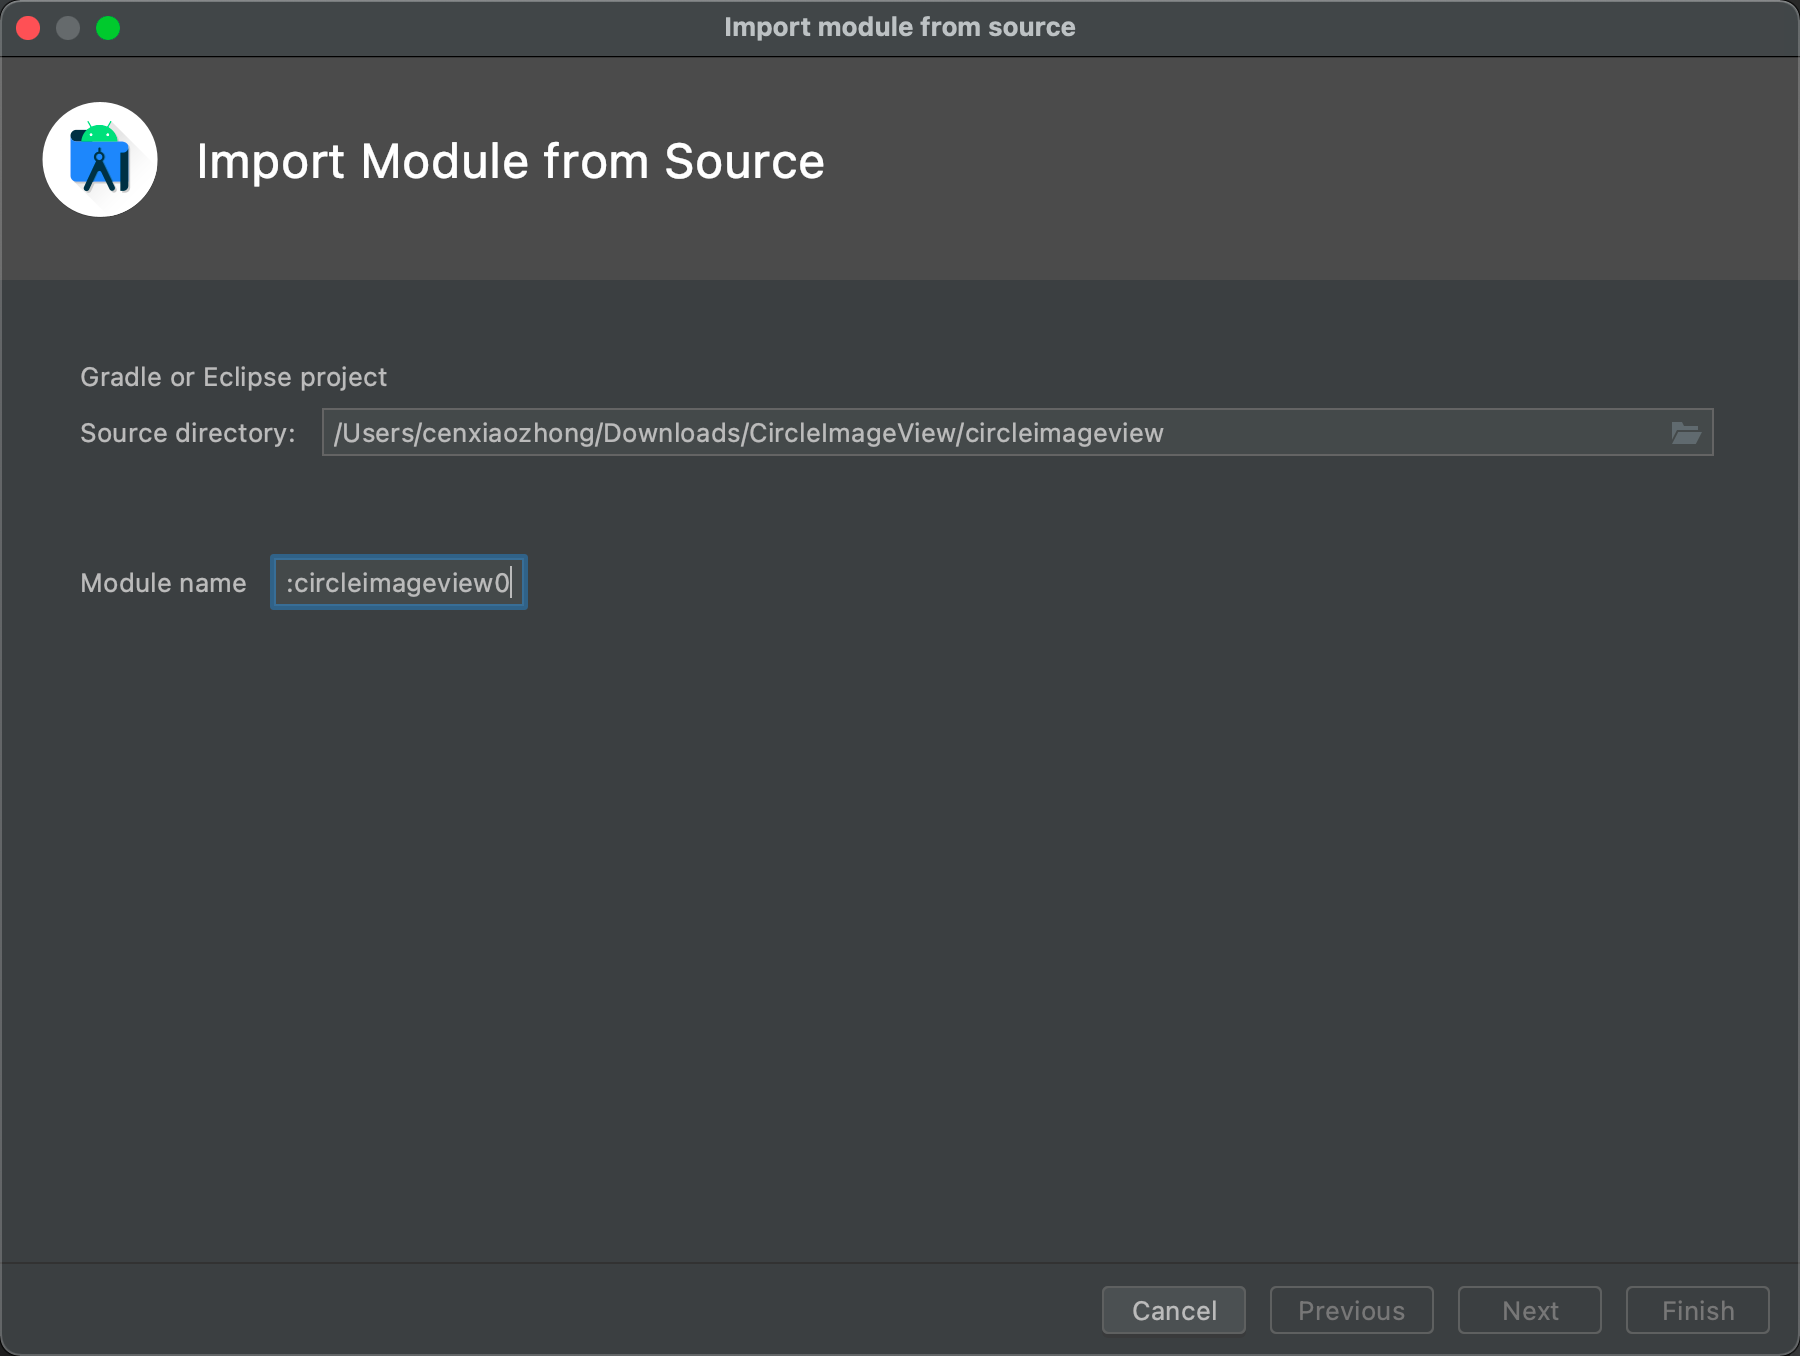The width and height of the screenshot is (1800, 1356).
Task: Click the empty dialog area below Module name
Action: coord(900,900)
